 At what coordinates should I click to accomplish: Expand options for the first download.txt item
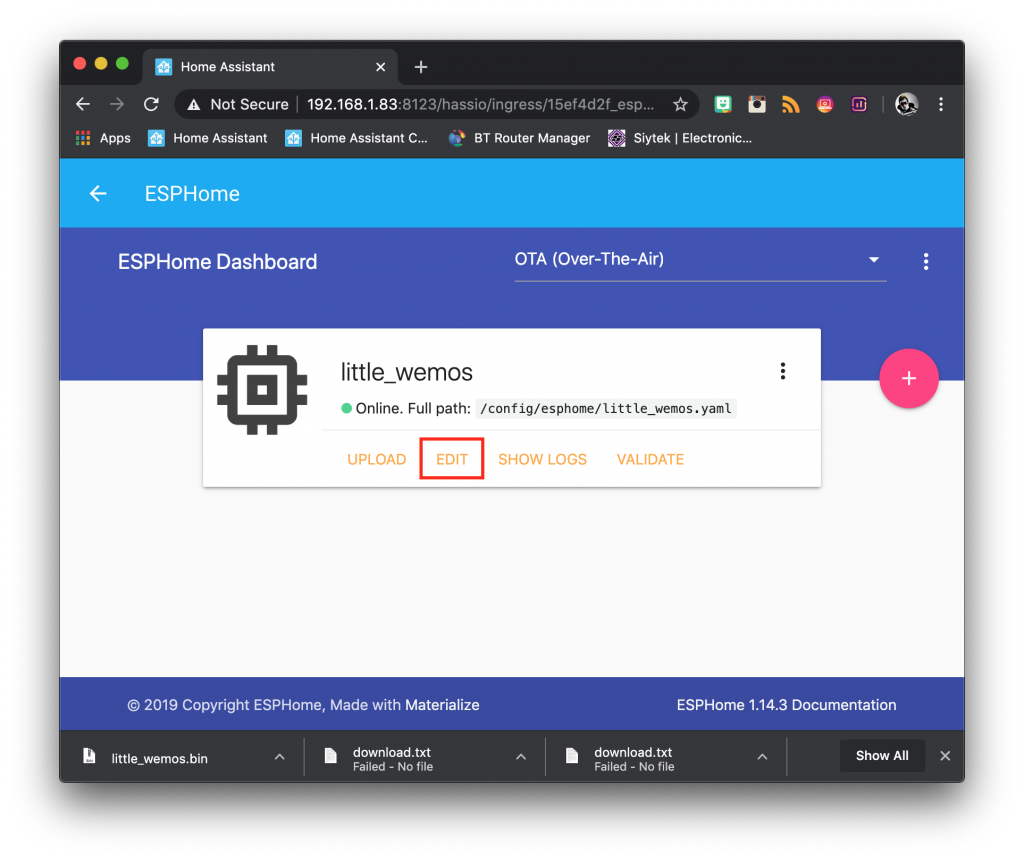pyautogui.click(x=520, y=756)
